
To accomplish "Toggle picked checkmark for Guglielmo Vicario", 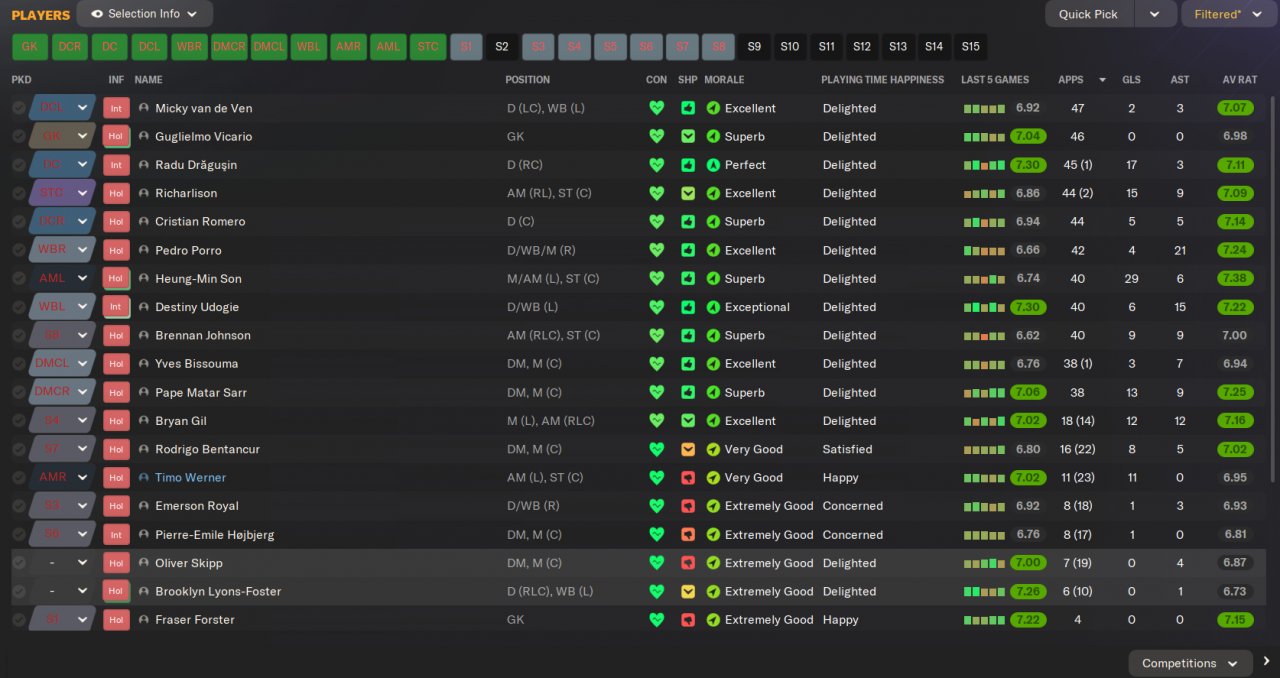I will pos(19,136).
